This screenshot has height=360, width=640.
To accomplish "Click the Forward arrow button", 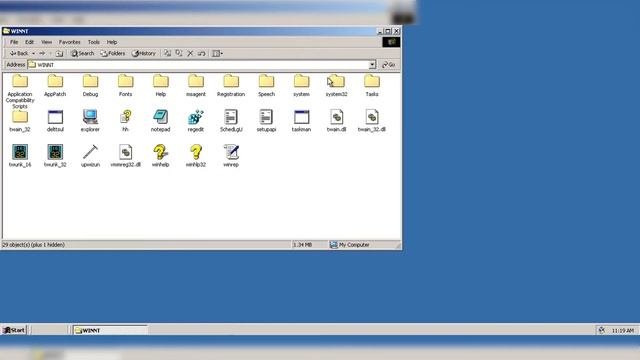I will coord(42,53).
